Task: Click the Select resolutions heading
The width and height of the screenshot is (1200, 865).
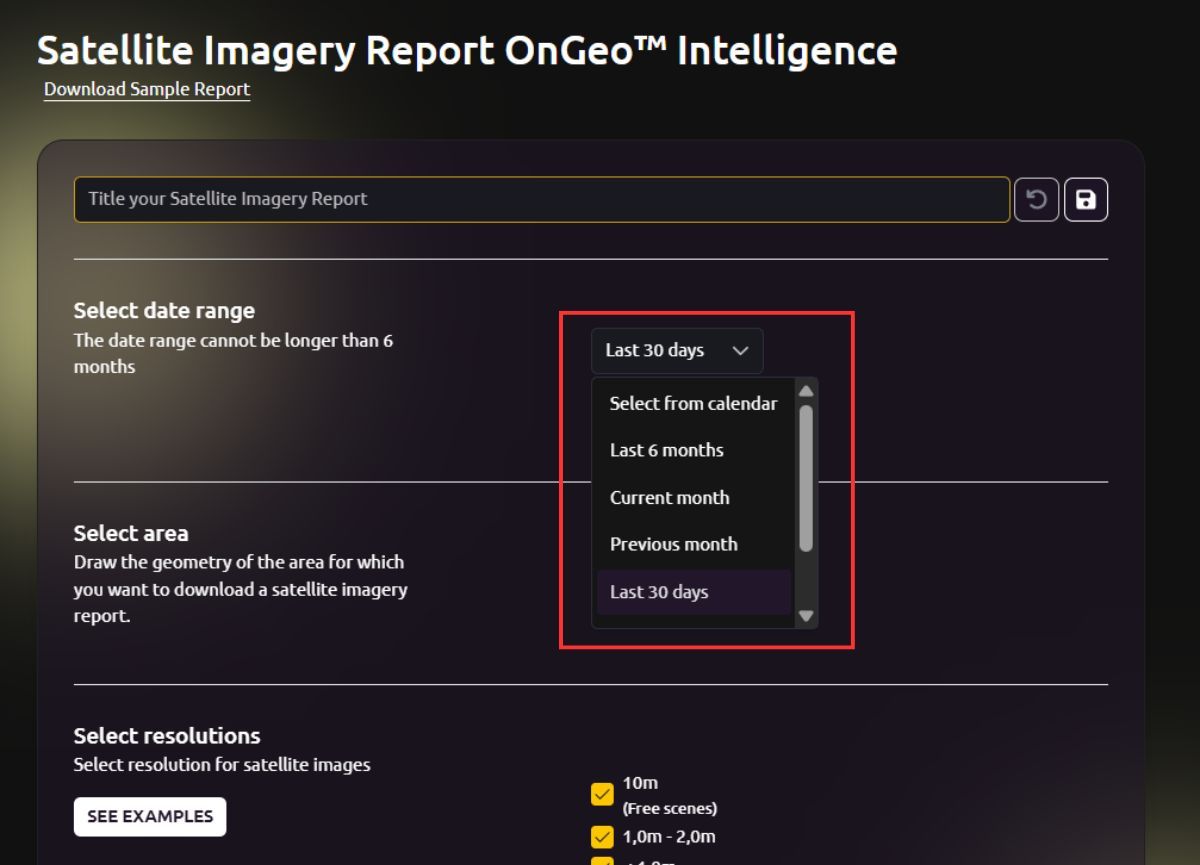Action: [x=167, y=736]
